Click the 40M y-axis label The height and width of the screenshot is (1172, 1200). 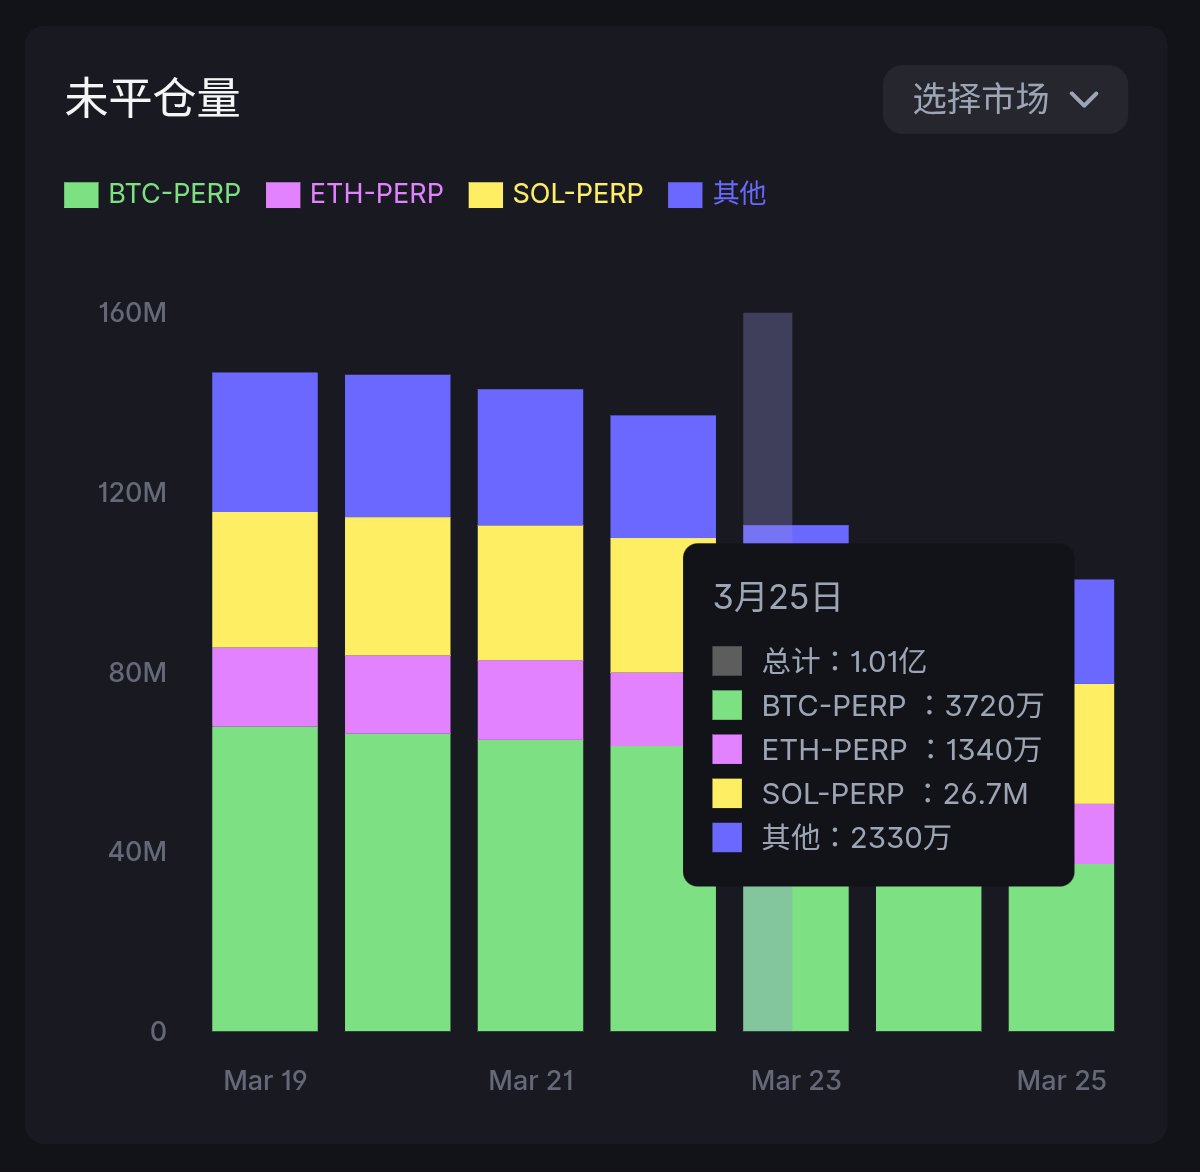point(137,851)
